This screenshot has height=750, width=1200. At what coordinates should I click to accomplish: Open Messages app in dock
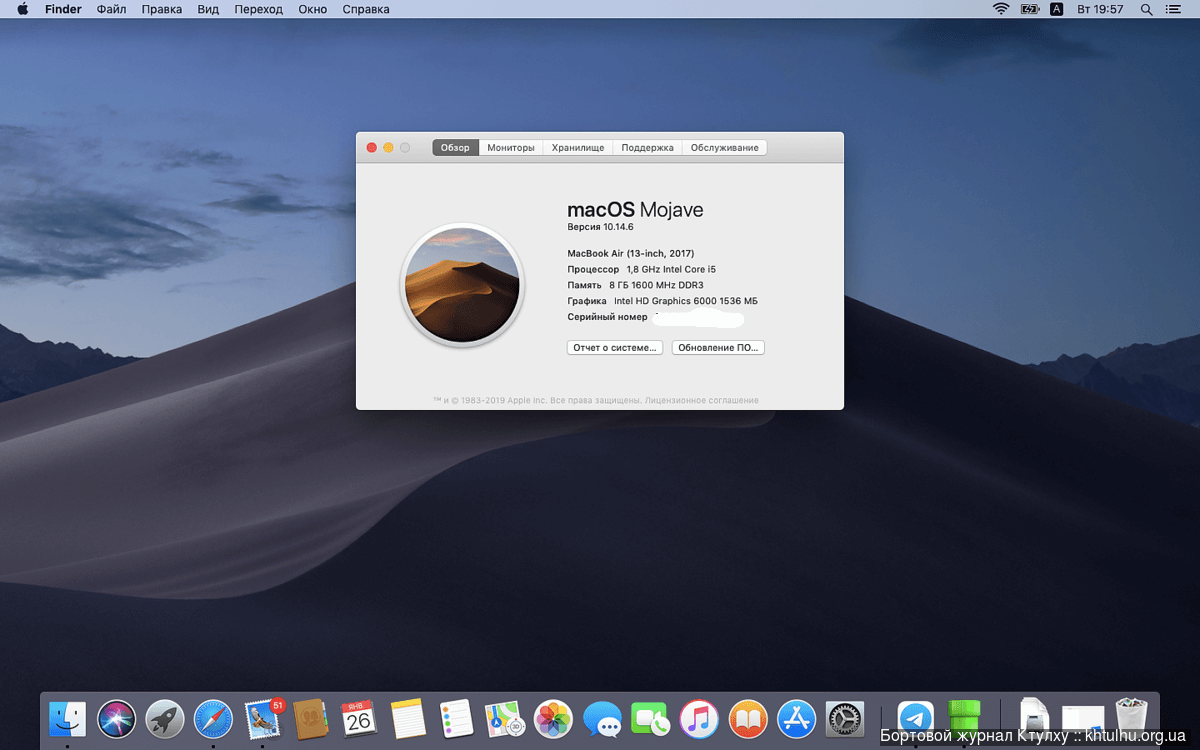click(x=602, y=718)
